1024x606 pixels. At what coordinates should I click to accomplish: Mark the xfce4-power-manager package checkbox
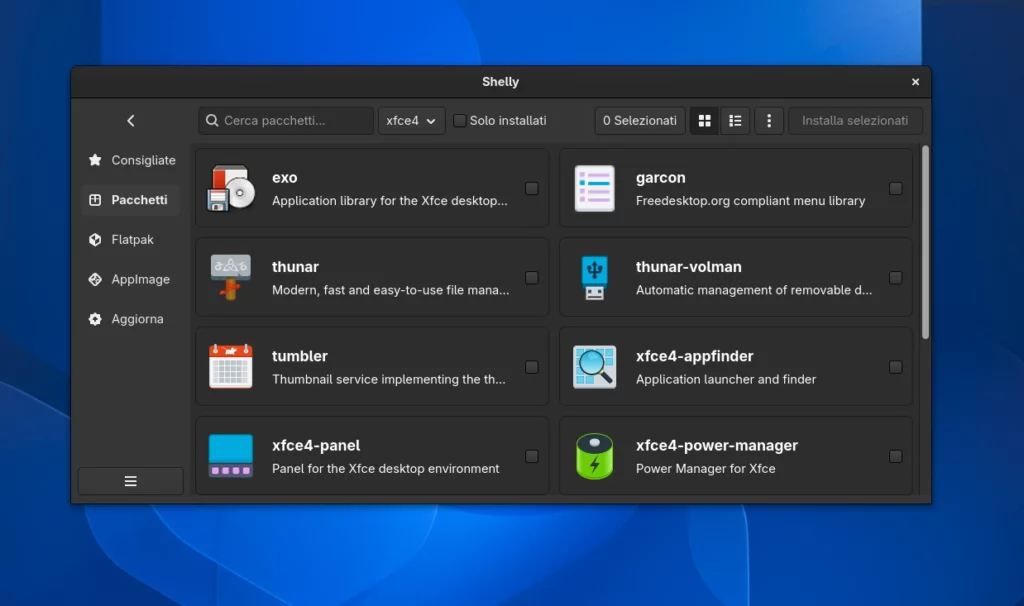point(895,456)
